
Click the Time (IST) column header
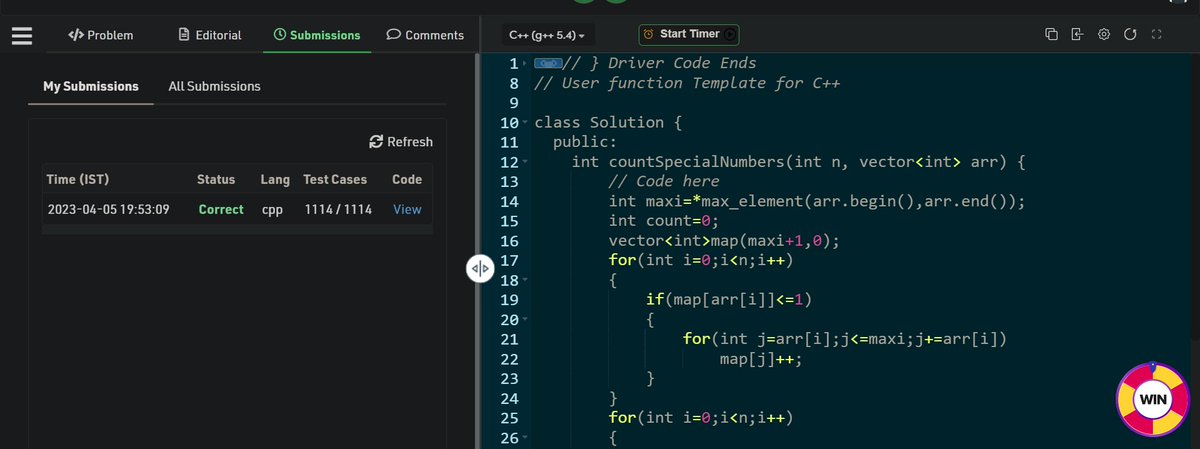click(x=78, y=179)
